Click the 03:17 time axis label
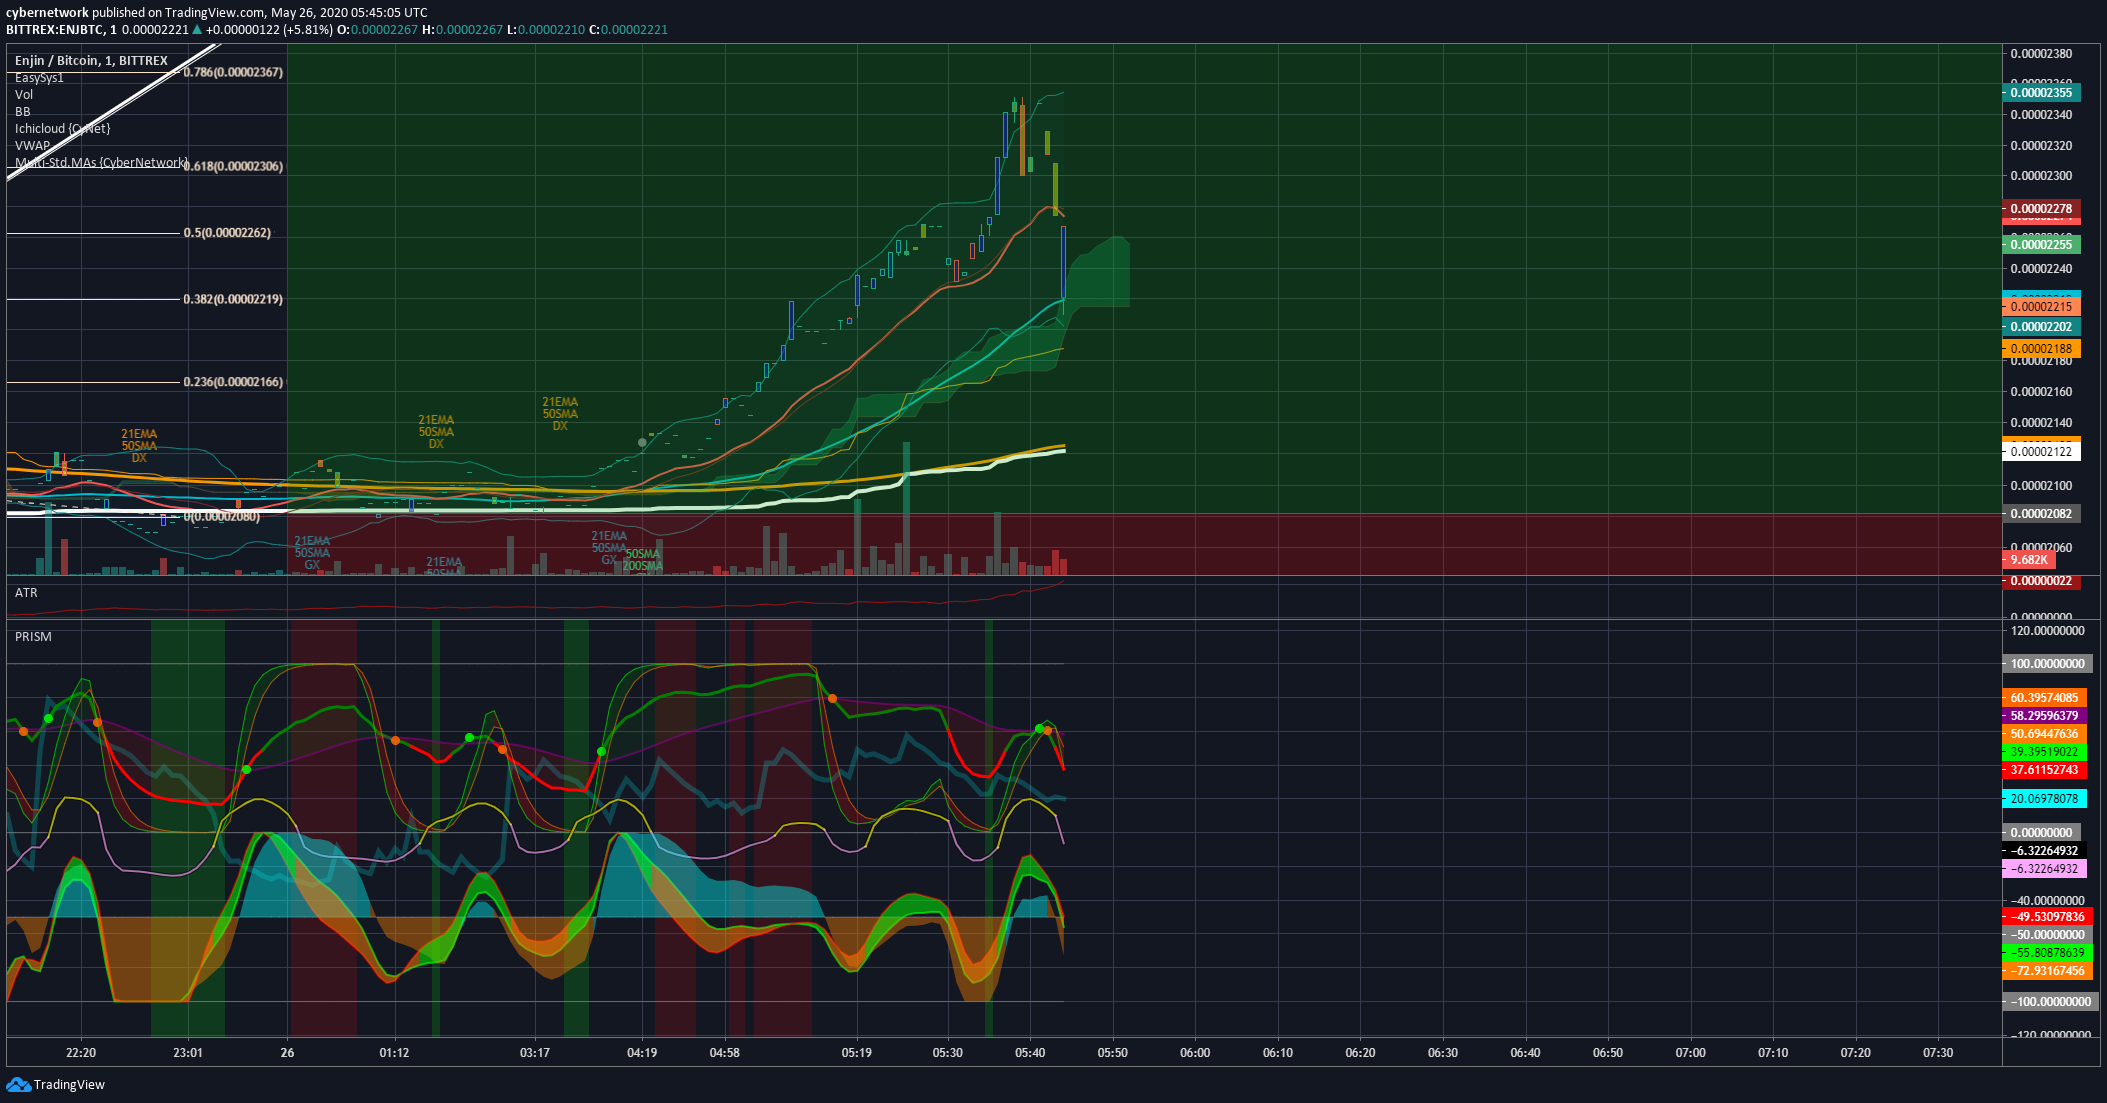This screenshot has height=1103, width=2107. [535, 1053]
